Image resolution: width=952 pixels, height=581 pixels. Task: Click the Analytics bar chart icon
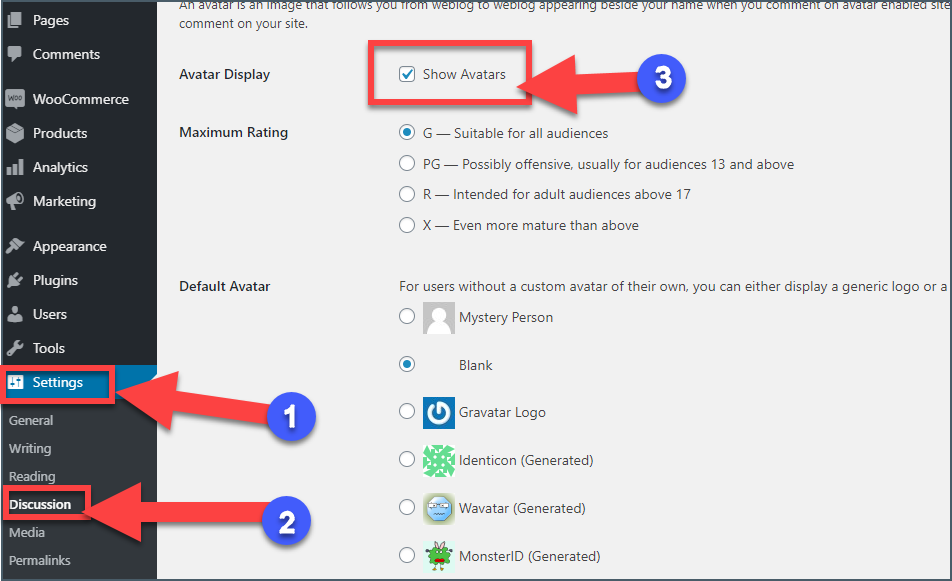click(x=15, y=167)
